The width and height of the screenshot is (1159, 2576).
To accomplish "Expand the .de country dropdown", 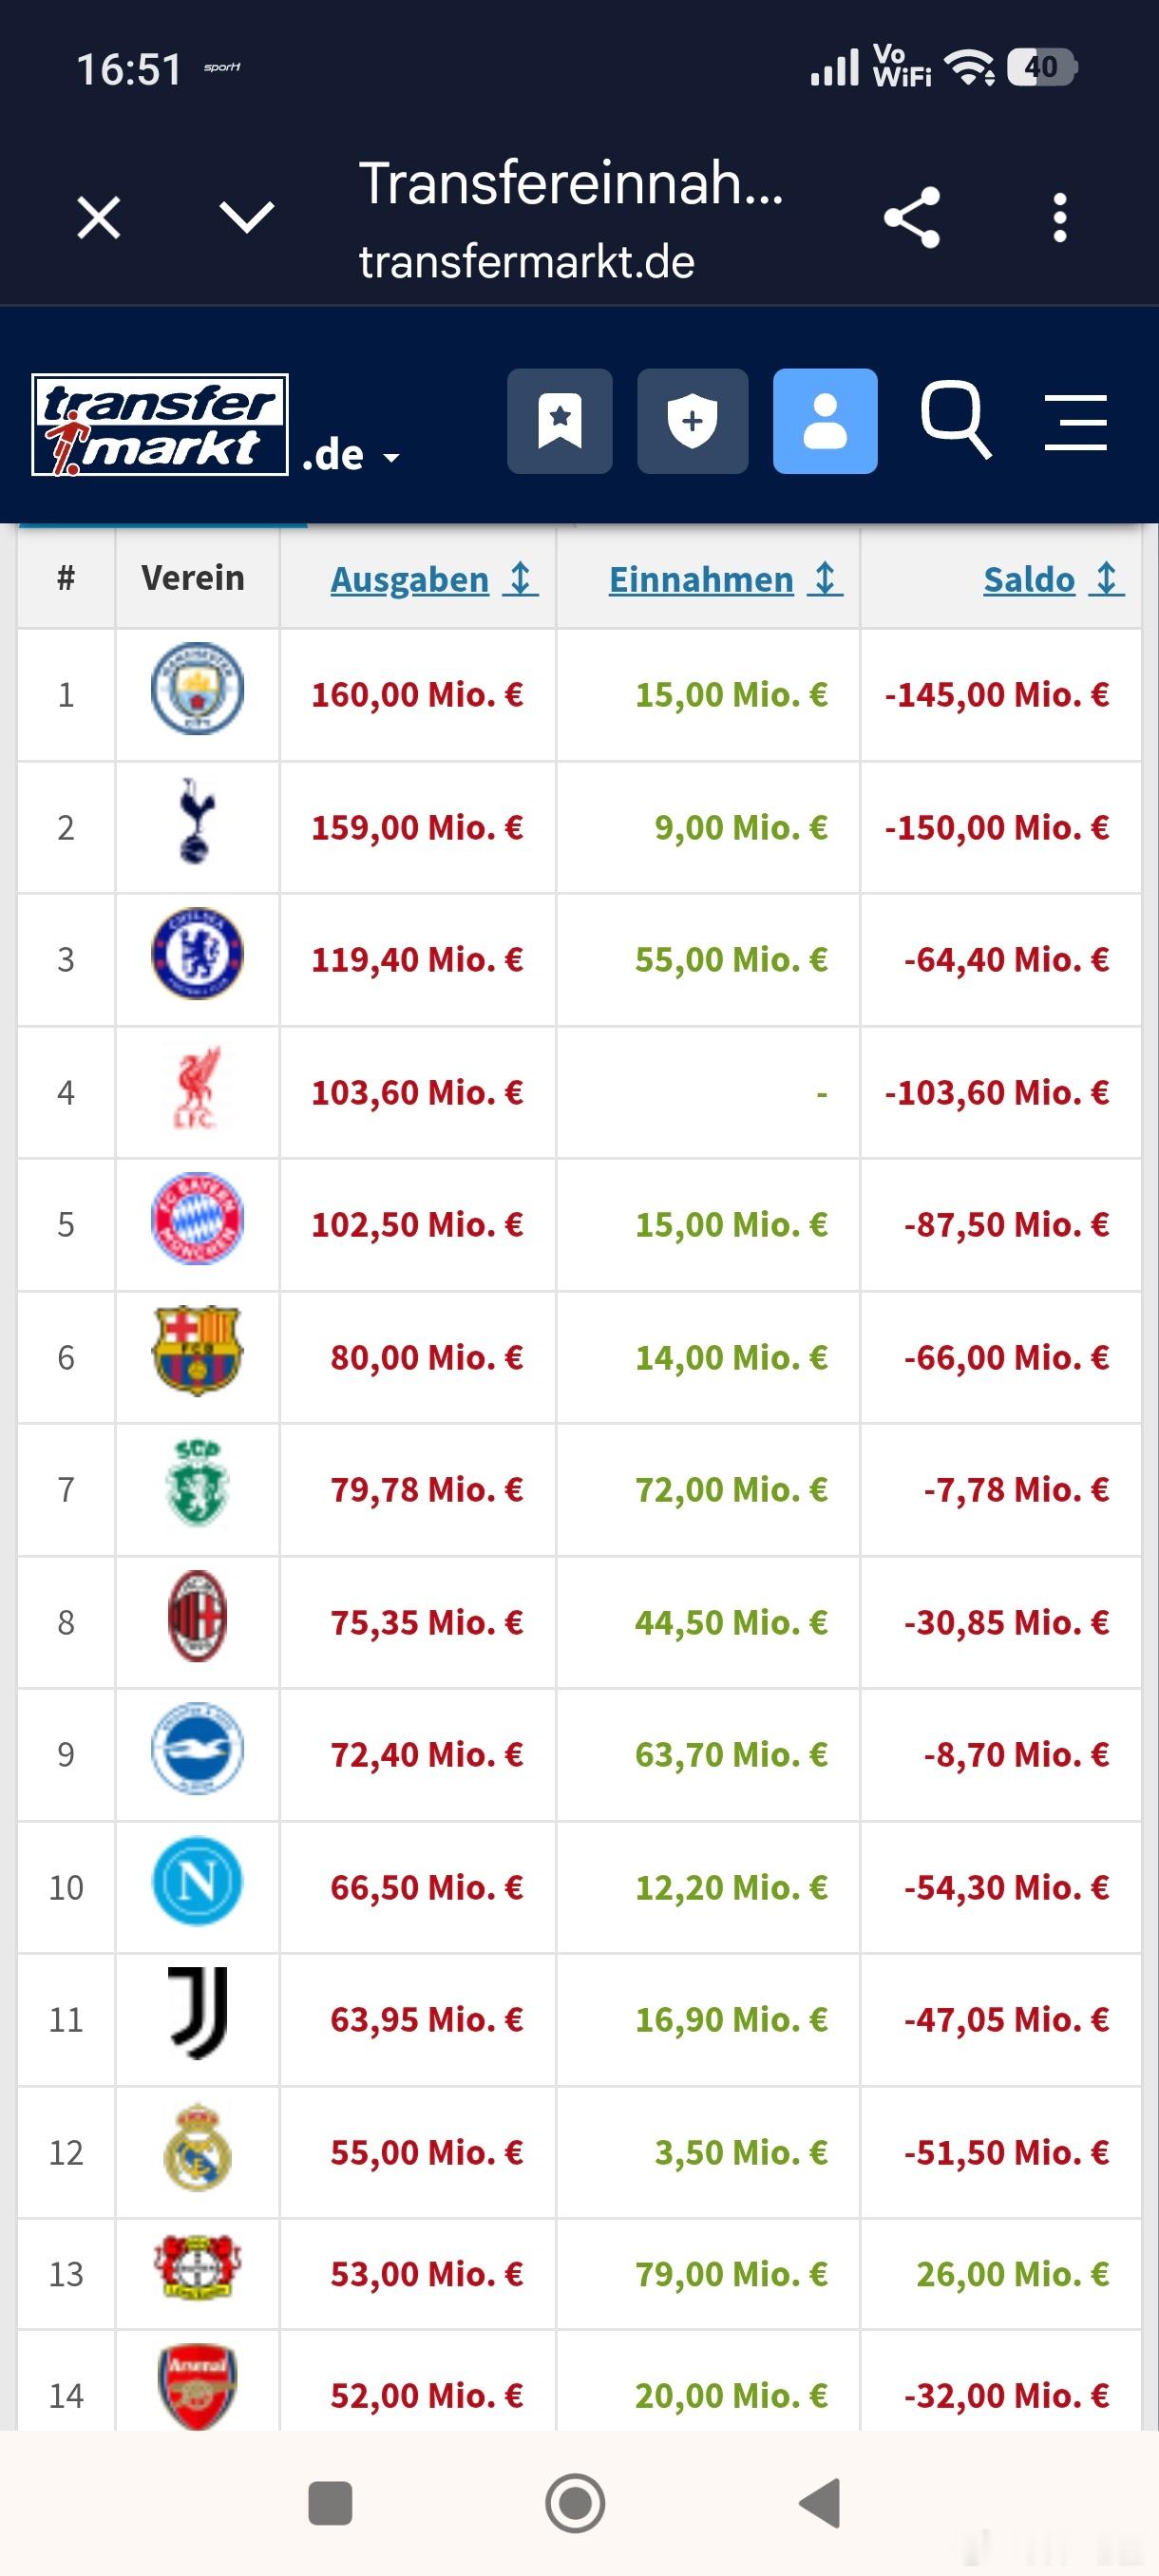I will tap(351, 456).
